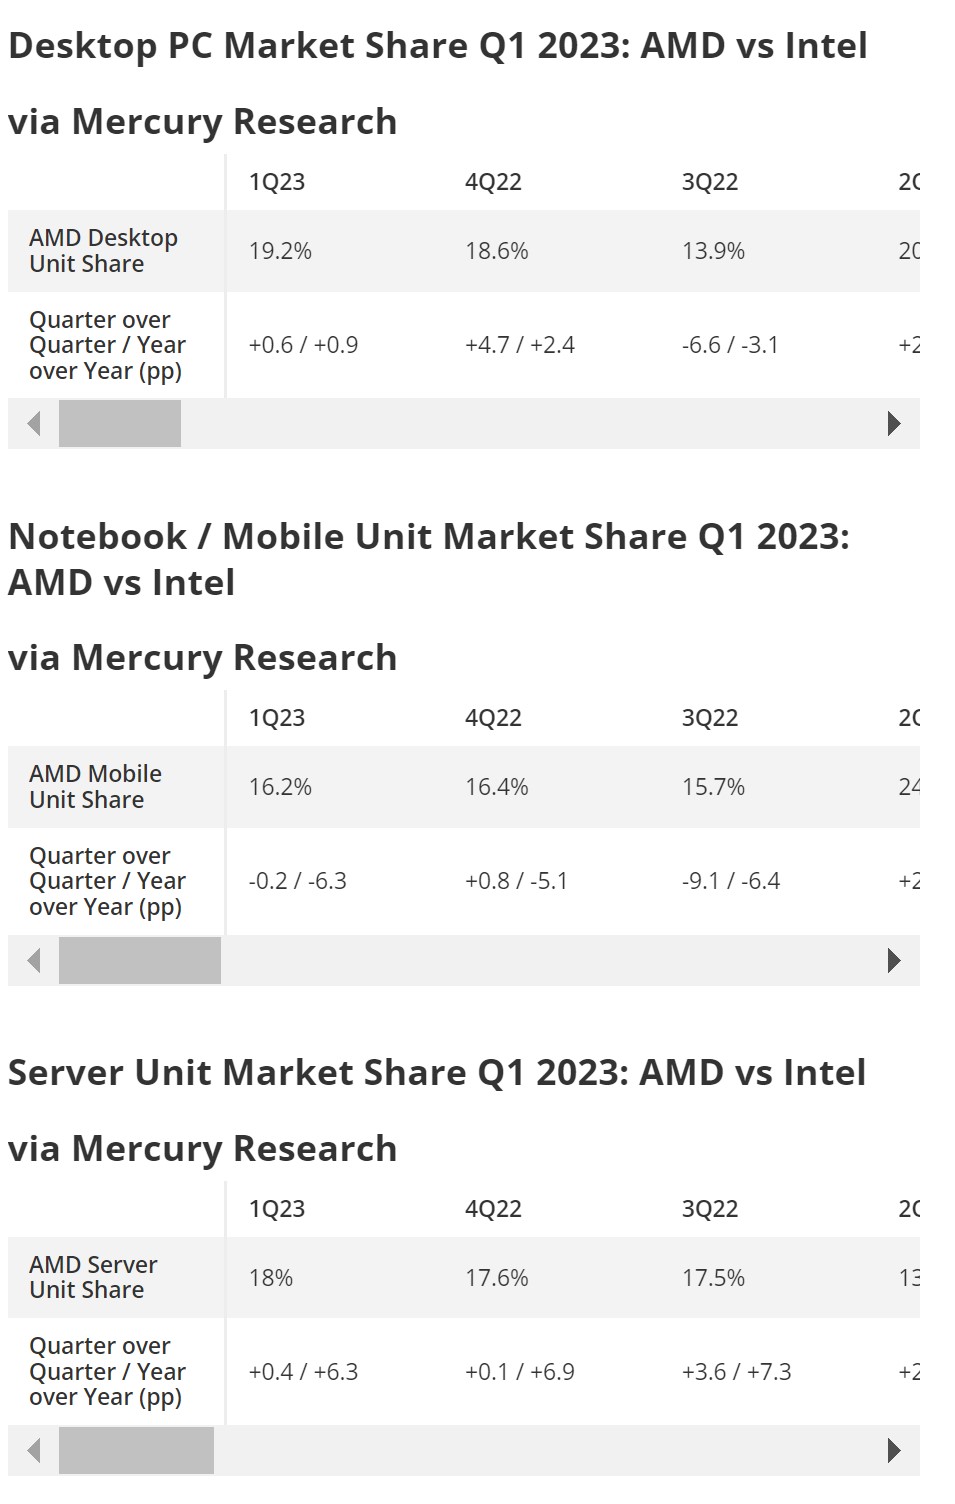Click the 17.5% server share cell

click(x=713, y=1278)
